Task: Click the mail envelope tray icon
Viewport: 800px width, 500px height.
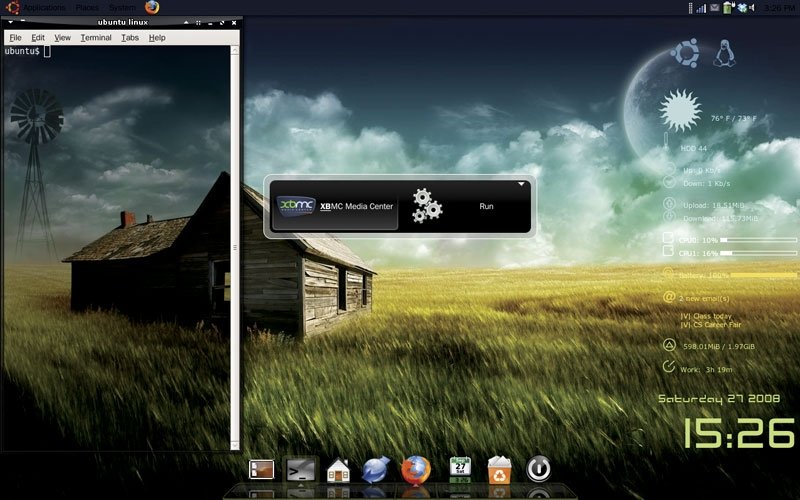Action: (x=714, y=8)
